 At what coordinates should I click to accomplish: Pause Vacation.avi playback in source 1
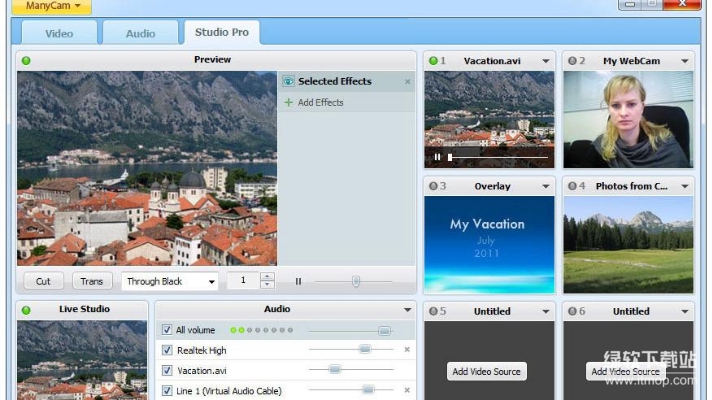pos(437,157)
